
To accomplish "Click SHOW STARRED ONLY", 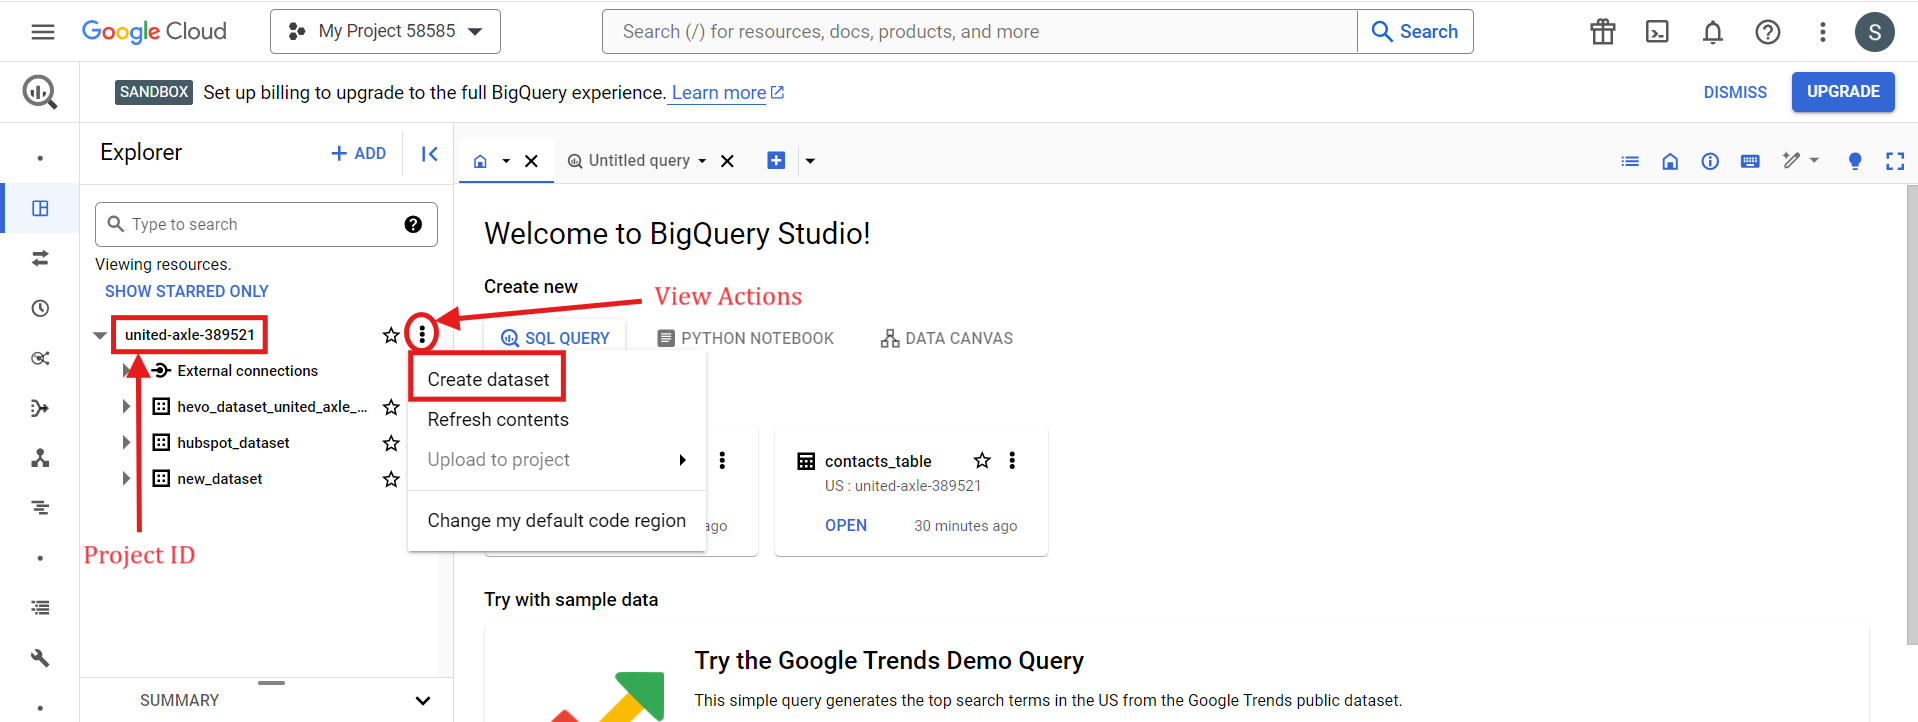I will [187, 291].
